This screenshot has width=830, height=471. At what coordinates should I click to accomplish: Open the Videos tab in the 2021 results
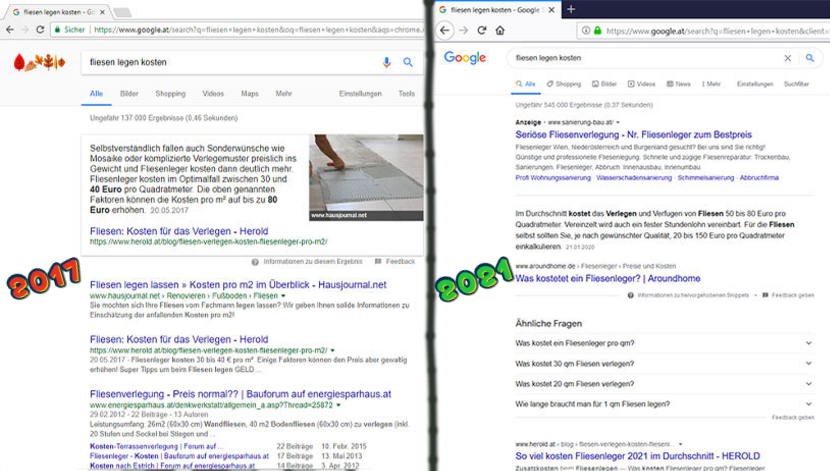point(642,84)
